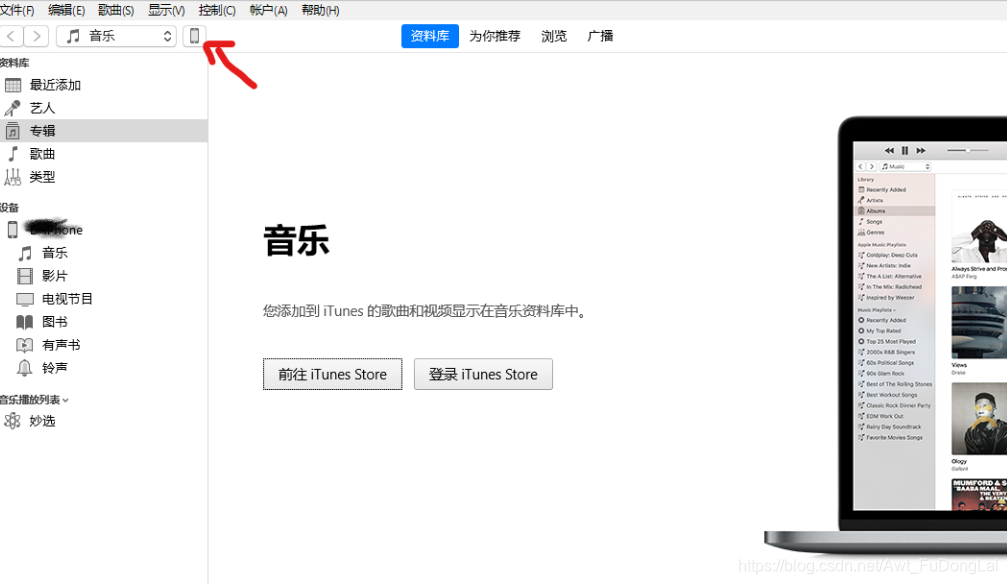Click the 设备 sidebar header
Screen dimensions: 1007x584
(9, 208)
